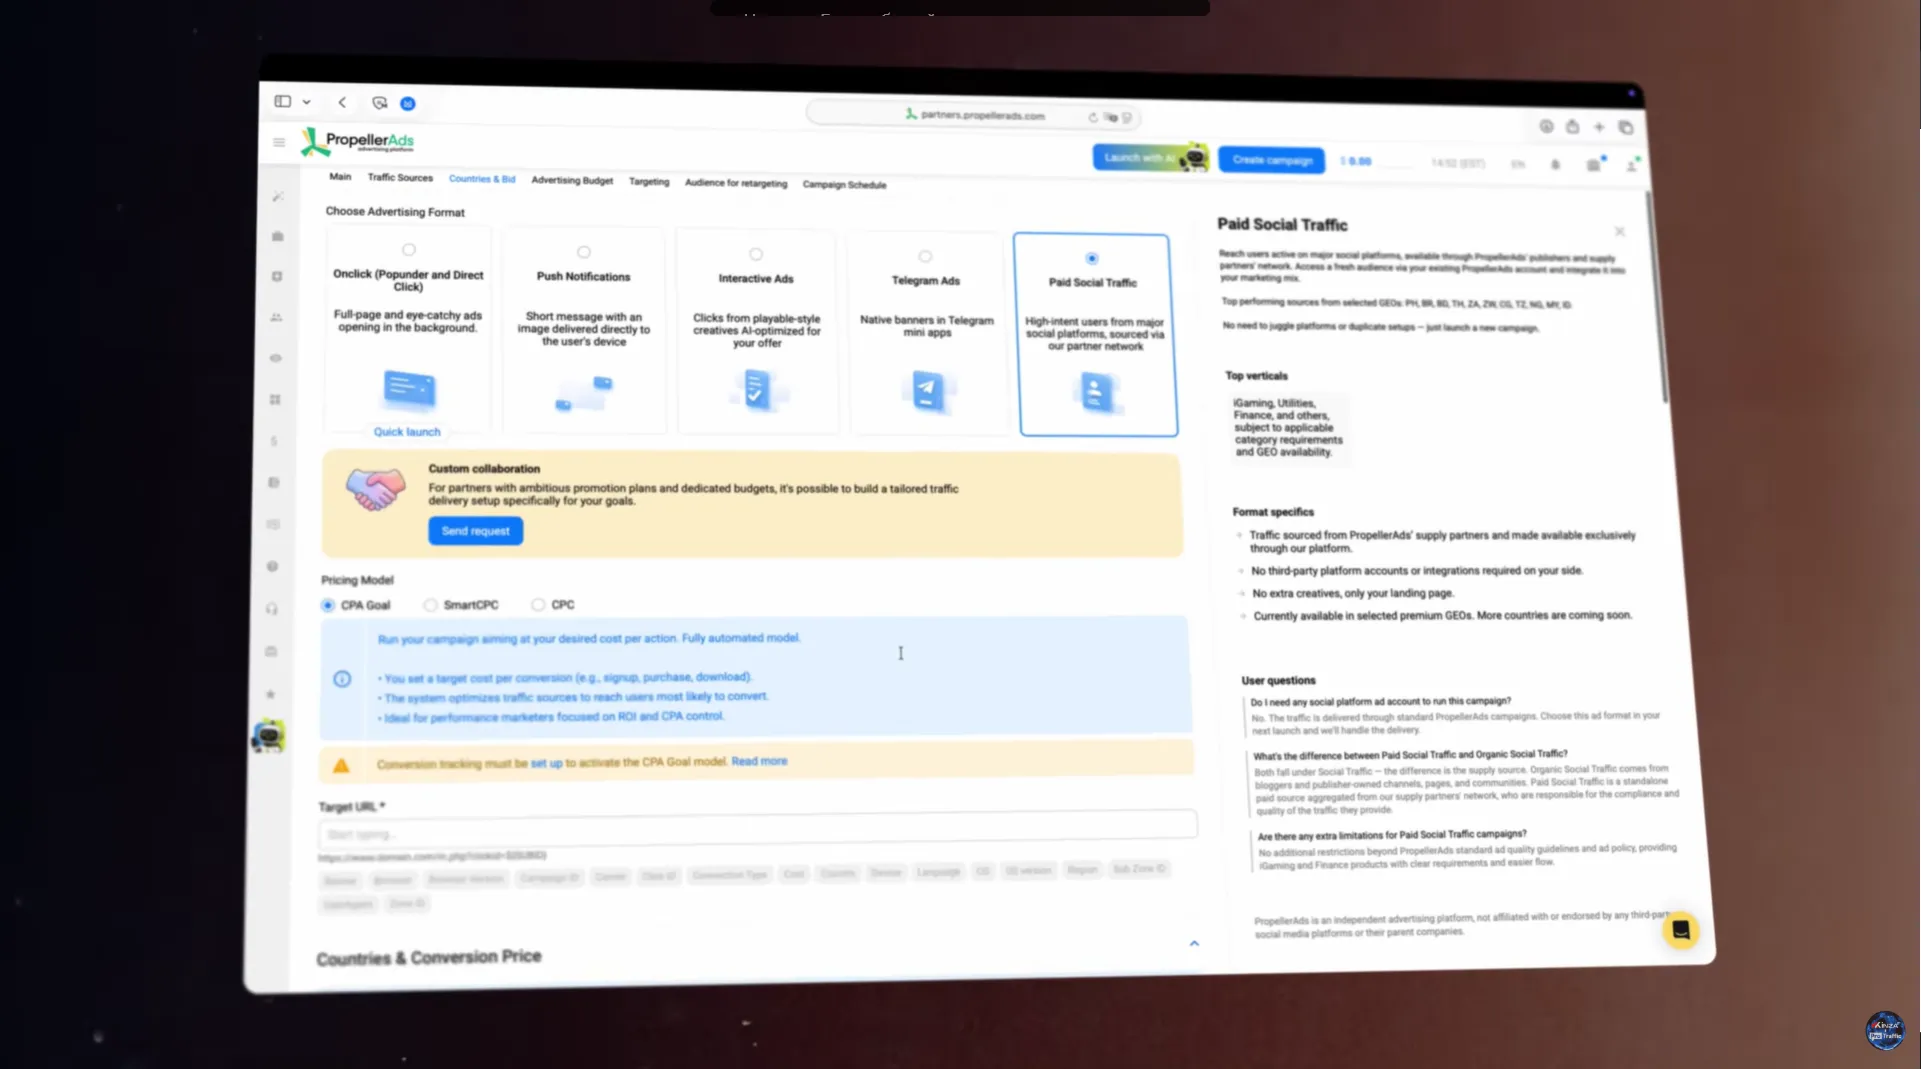This screenshot has height=1069, width=1921.
Task: Pick the Telegram Ads radio button
Action: [x=925, y=256]
